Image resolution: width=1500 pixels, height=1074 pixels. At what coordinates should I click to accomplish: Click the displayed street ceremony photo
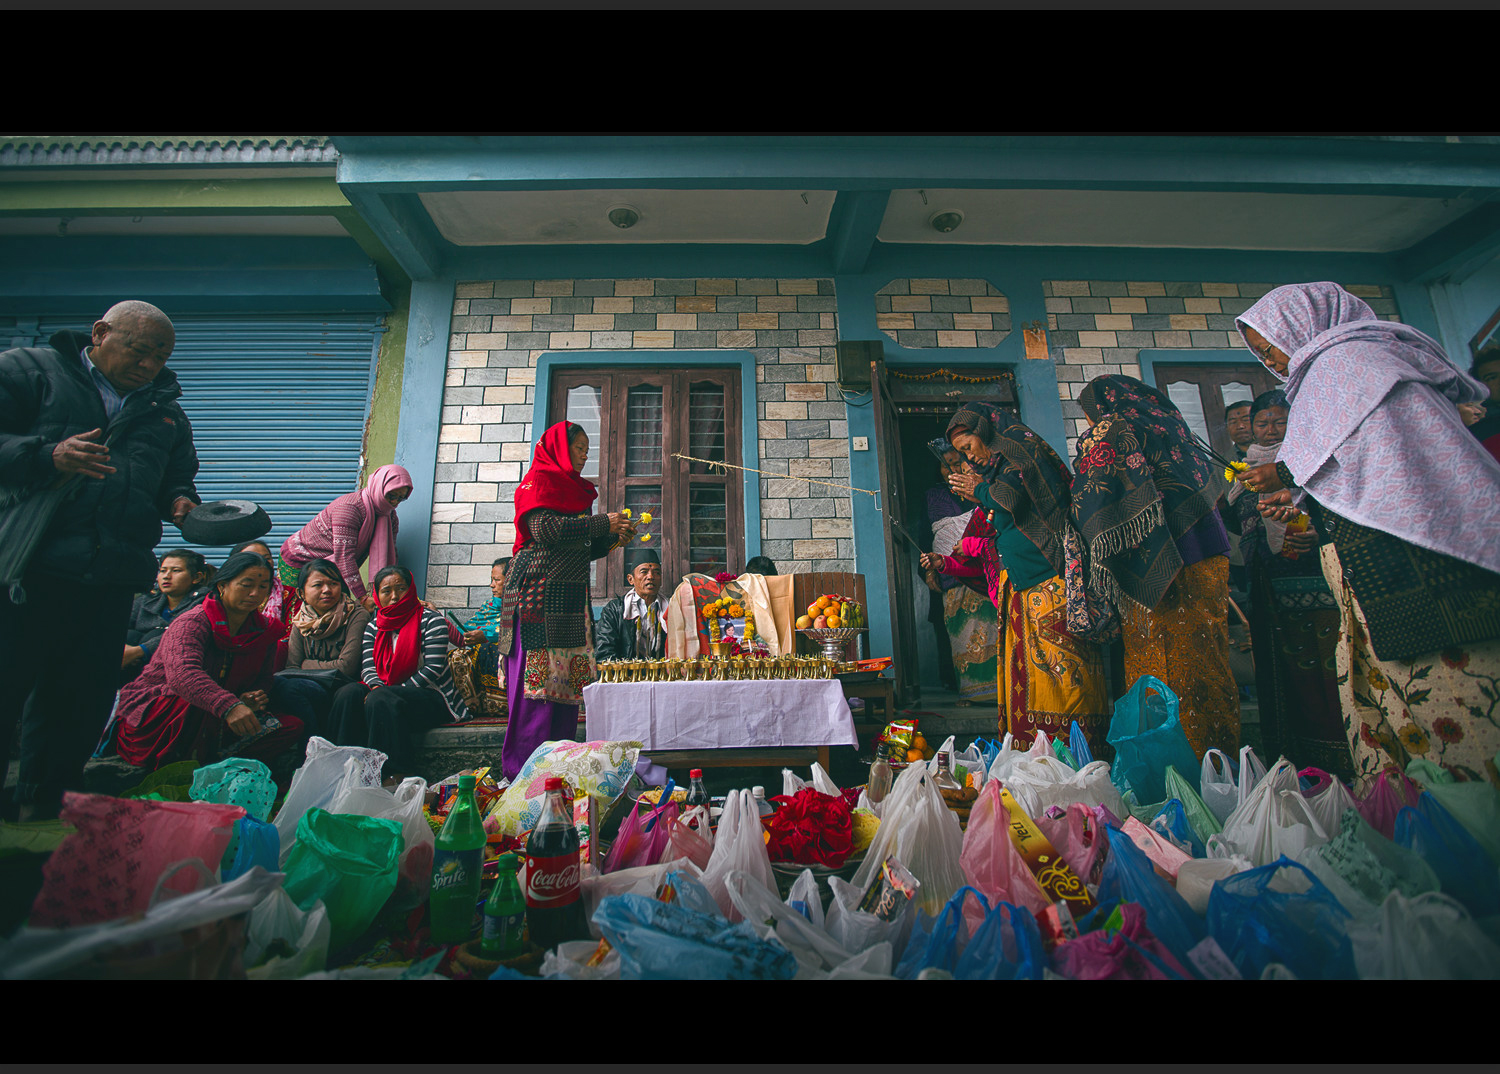pos(750,557)
